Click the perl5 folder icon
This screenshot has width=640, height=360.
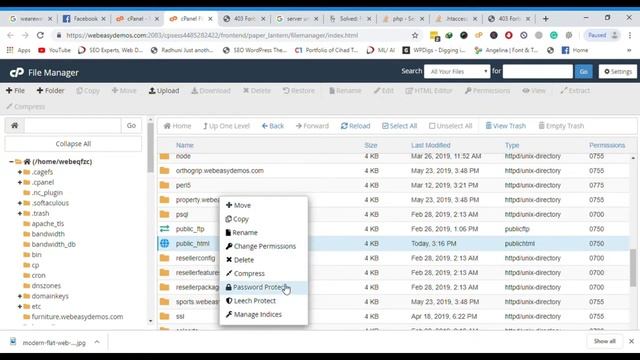click(x=164, y=185)
